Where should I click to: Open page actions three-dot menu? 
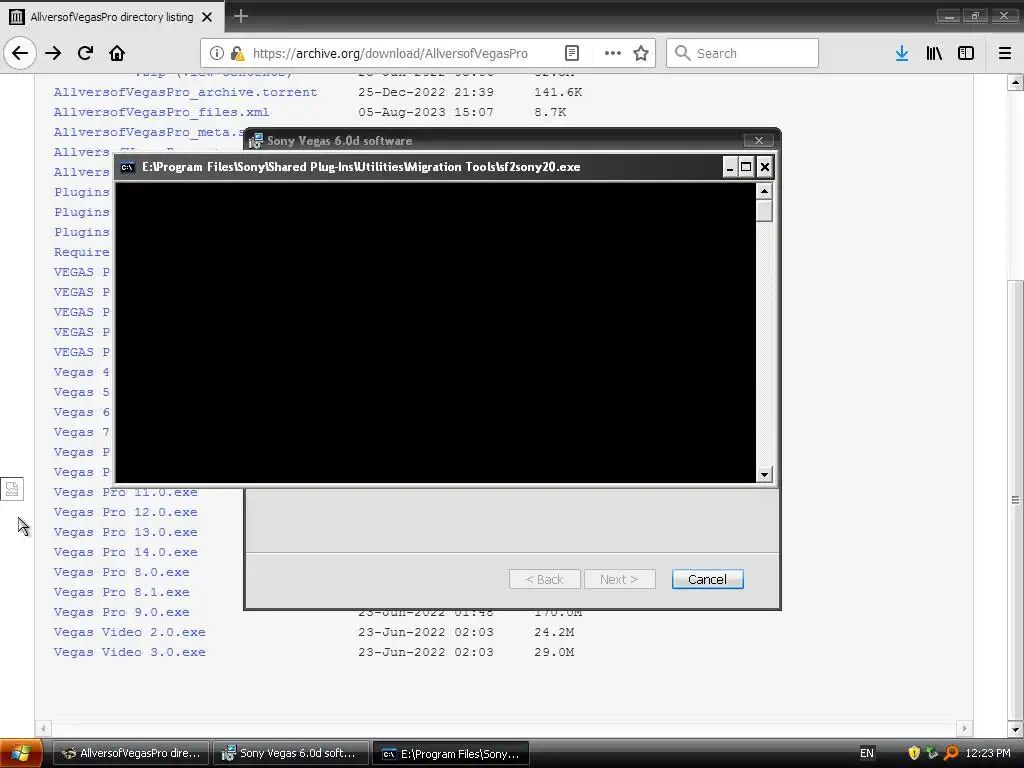click(613, 53)
